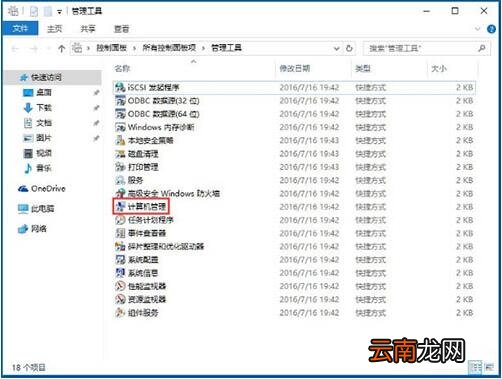Open the iSCSI 发起程序 shortcut icon

tap(120, 88)
